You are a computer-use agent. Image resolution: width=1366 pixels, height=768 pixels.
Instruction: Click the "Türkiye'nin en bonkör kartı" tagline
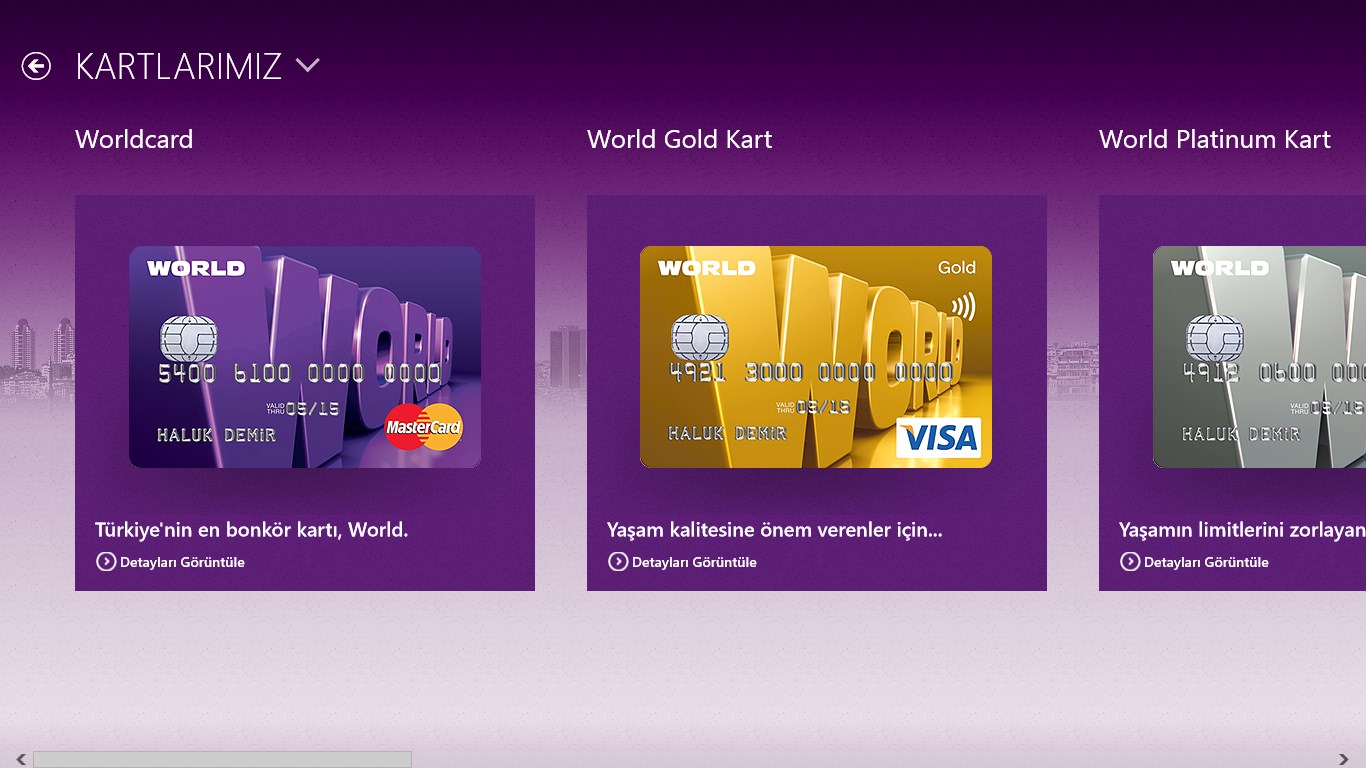pyautogui.click(x=251, y=530)
